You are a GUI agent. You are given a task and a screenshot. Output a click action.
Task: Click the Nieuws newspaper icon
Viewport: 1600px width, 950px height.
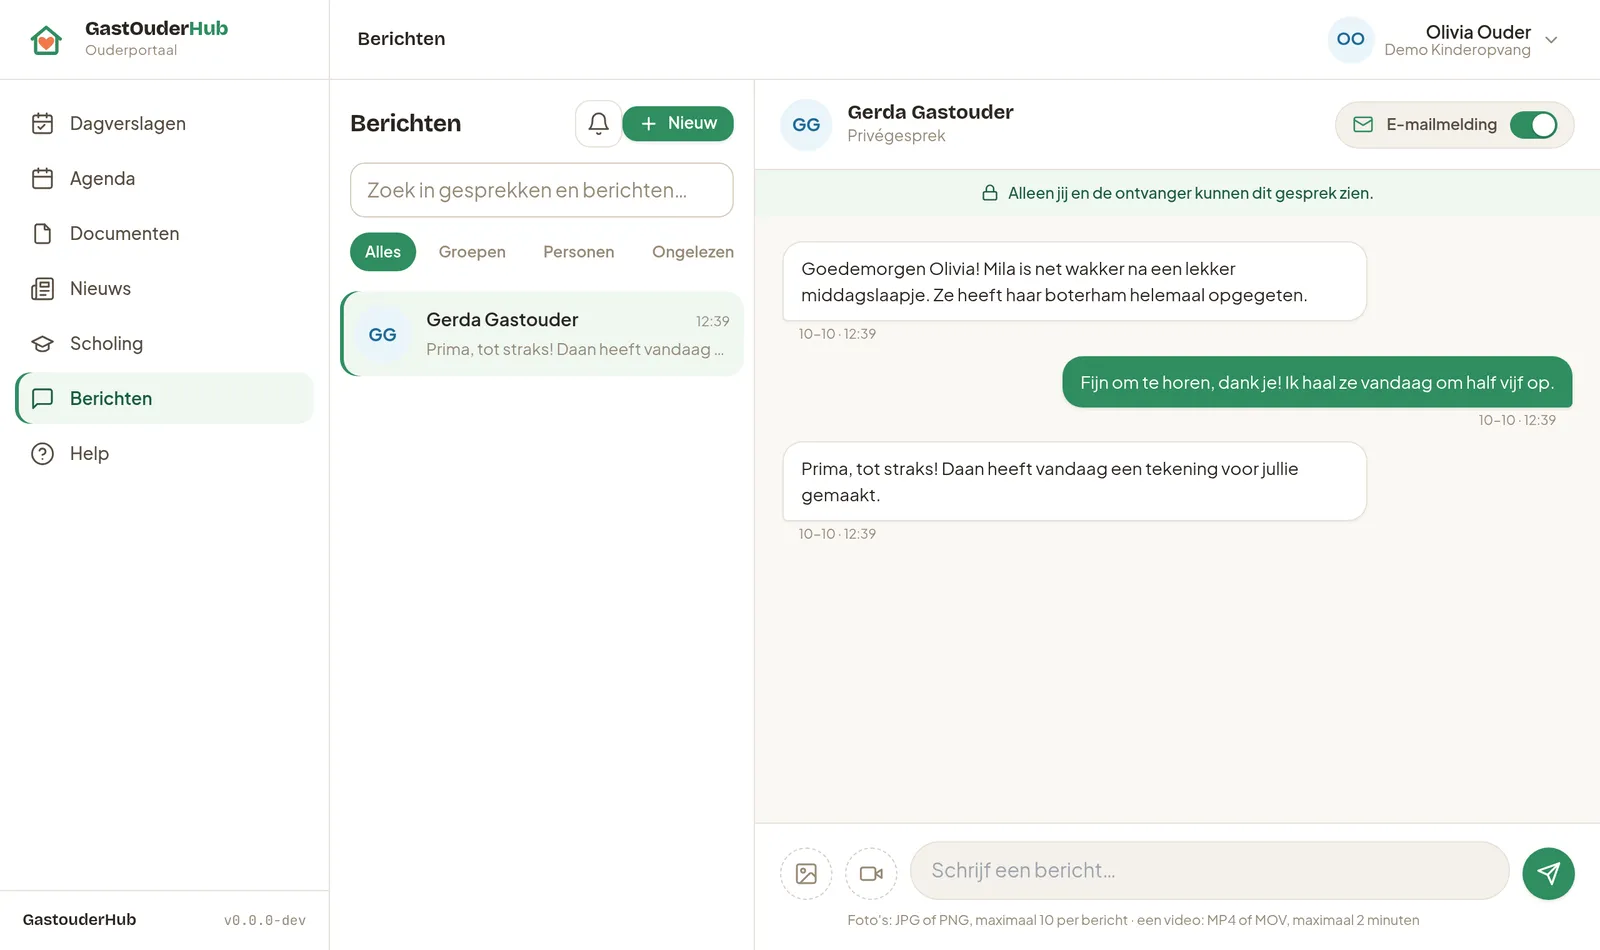point(42,288)
